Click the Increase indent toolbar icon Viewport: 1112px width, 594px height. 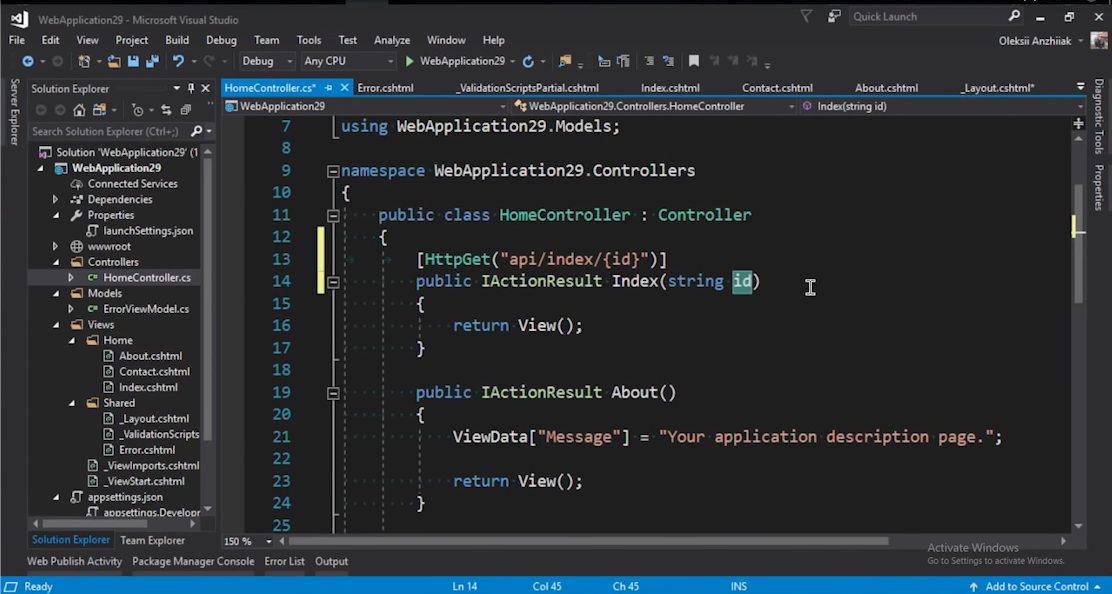point(668,62)
